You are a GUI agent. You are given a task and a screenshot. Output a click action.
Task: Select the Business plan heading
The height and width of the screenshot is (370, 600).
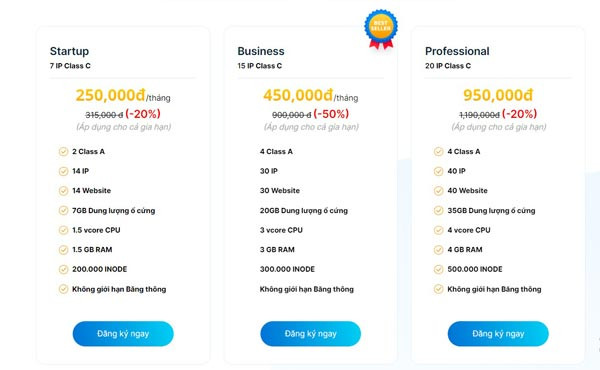point(261,51)
